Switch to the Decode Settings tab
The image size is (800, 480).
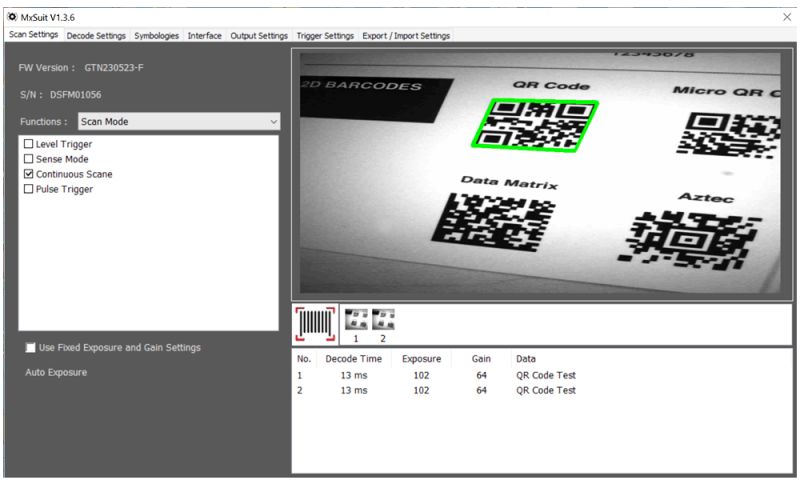tap(96, 36)
